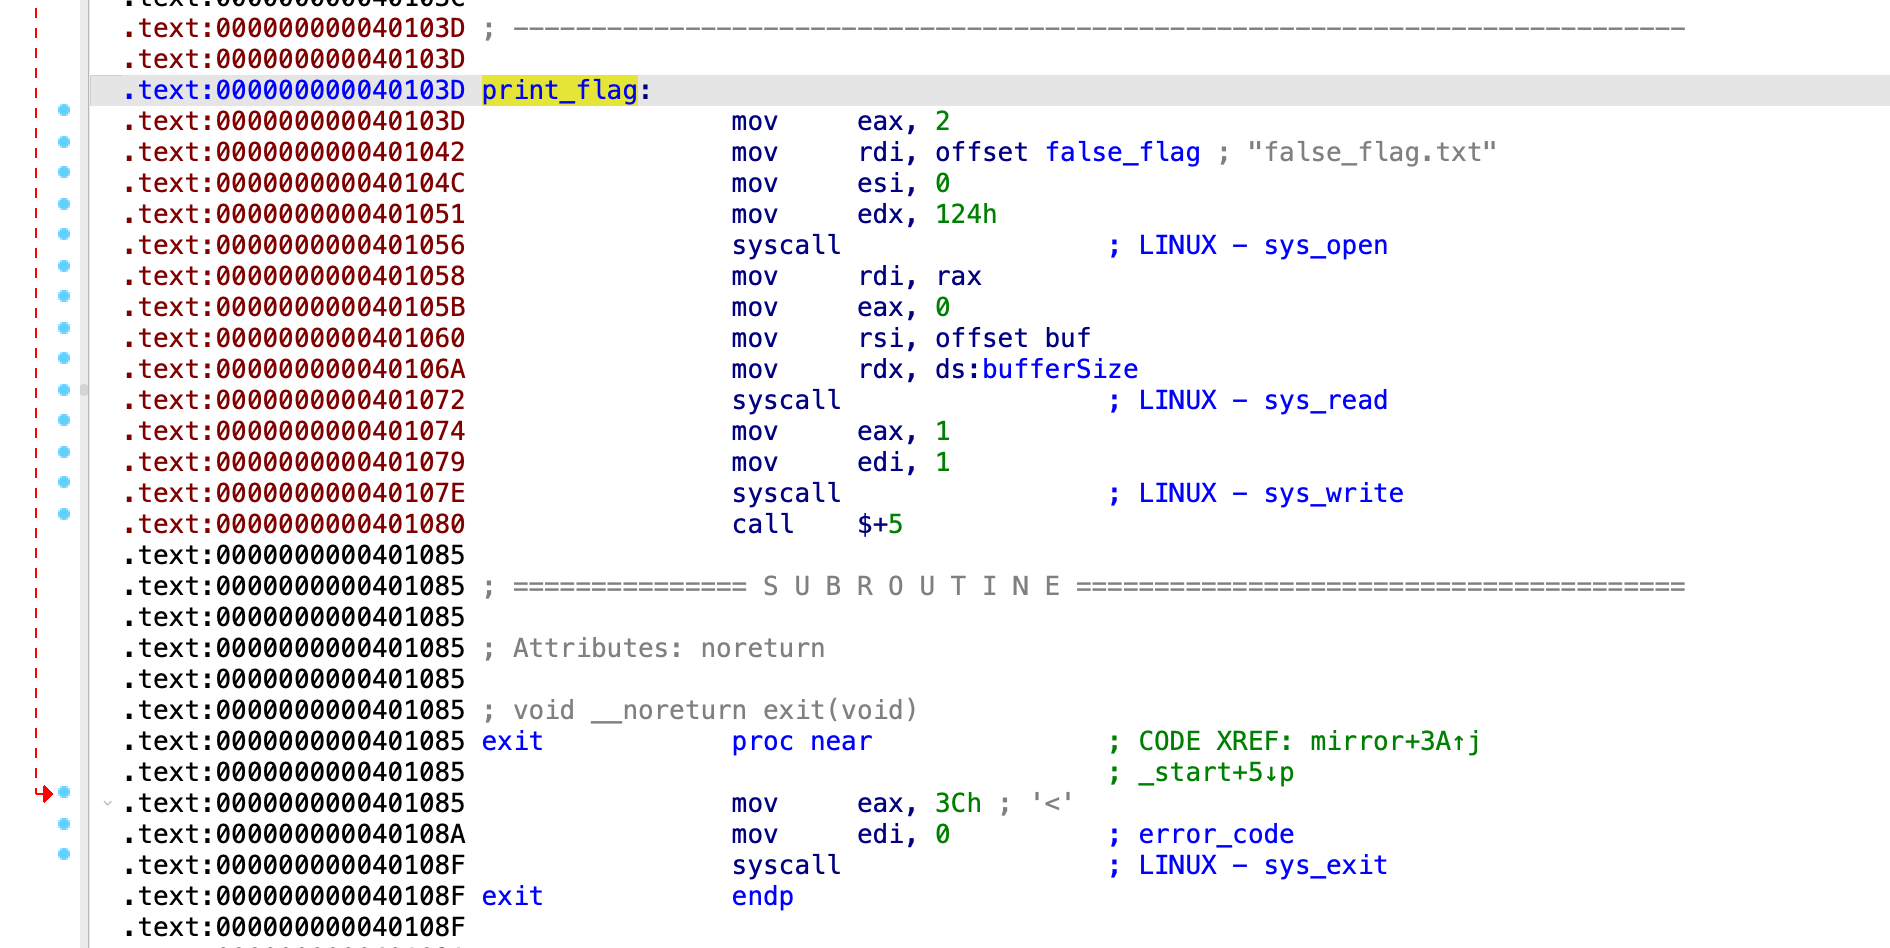Click the syscall mnemonic at 401056

[x=786, y=245]
